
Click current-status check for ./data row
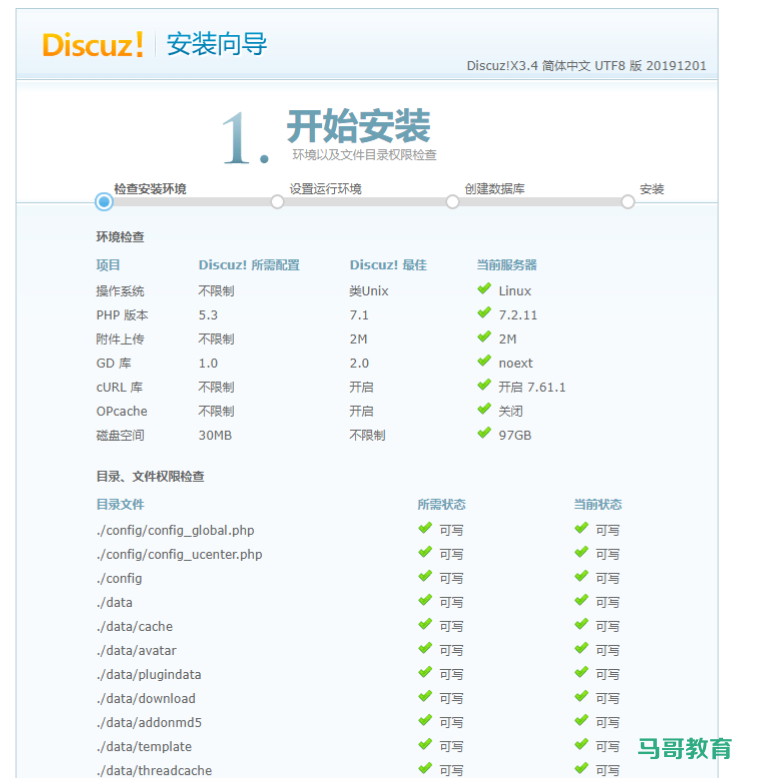581,601
